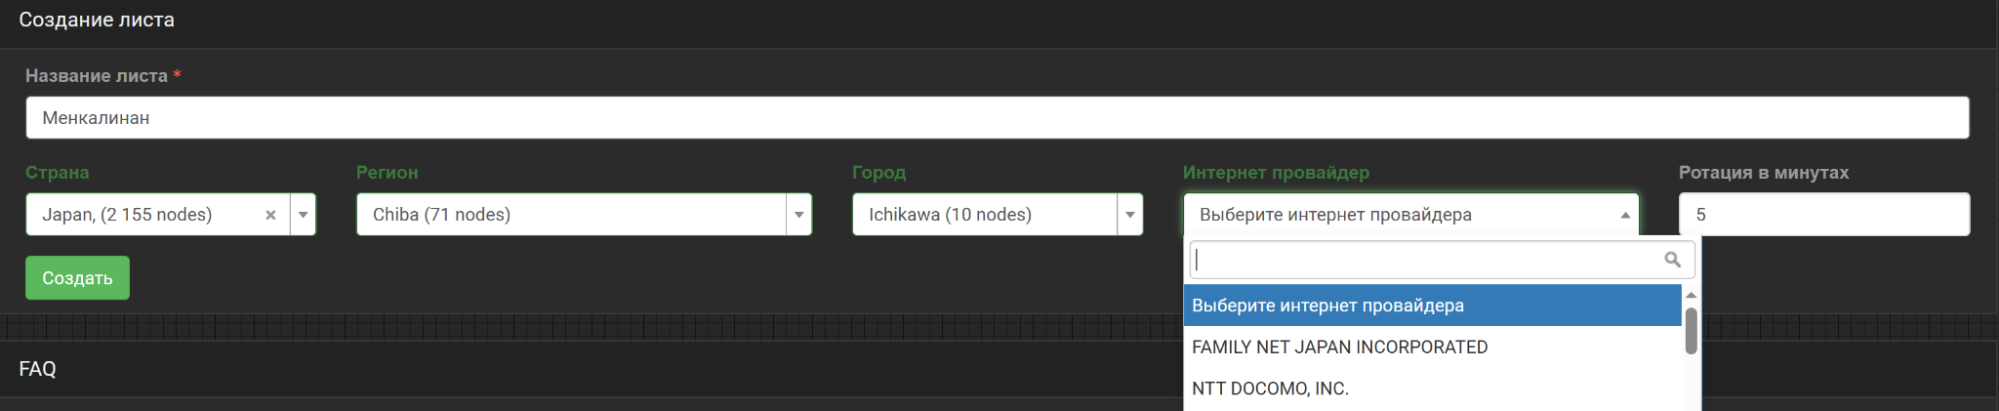
Task: Click the Ротация в минутах input
Action: point(1823,215)
